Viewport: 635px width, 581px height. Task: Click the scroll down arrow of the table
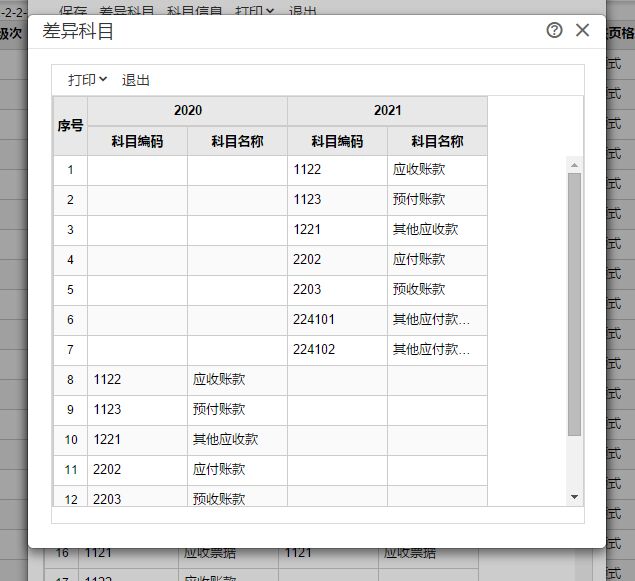tap(574, 497)
